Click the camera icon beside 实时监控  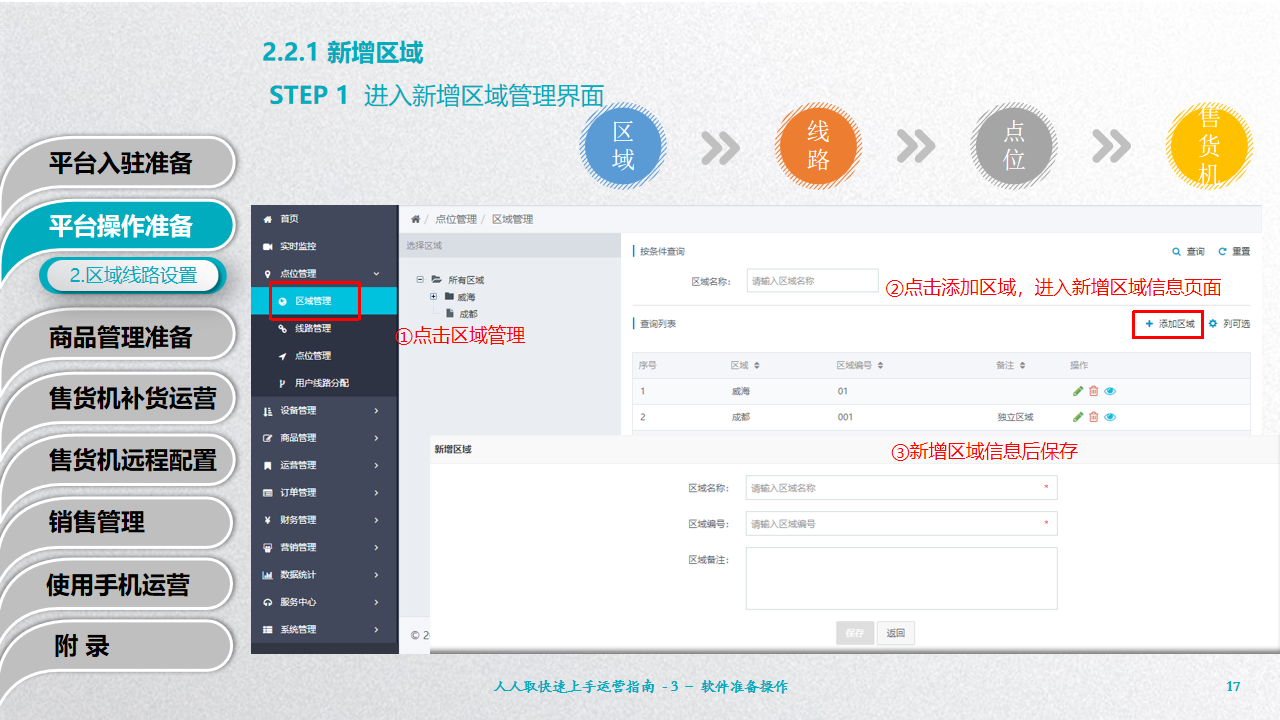point(267,246)
